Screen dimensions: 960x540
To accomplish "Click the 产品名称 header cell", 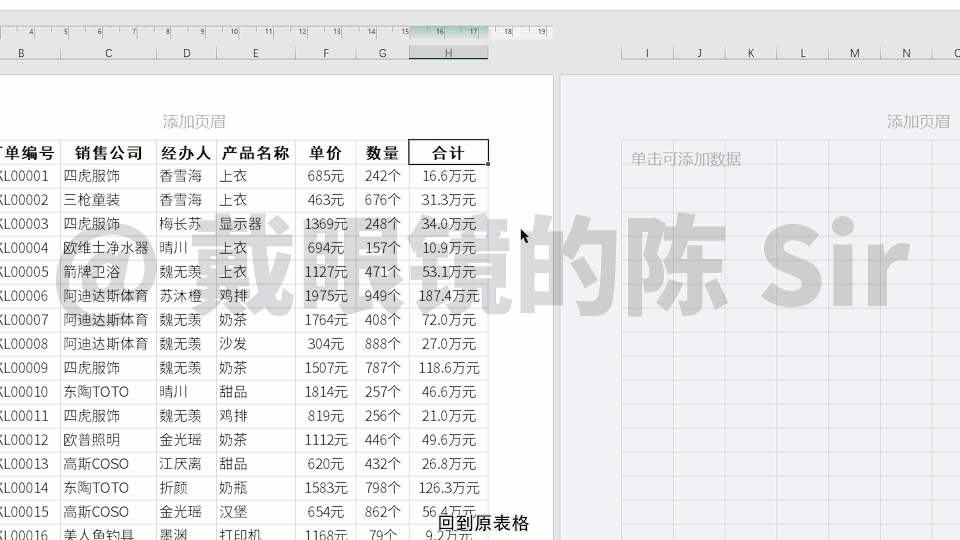I will tap(256, 152).
